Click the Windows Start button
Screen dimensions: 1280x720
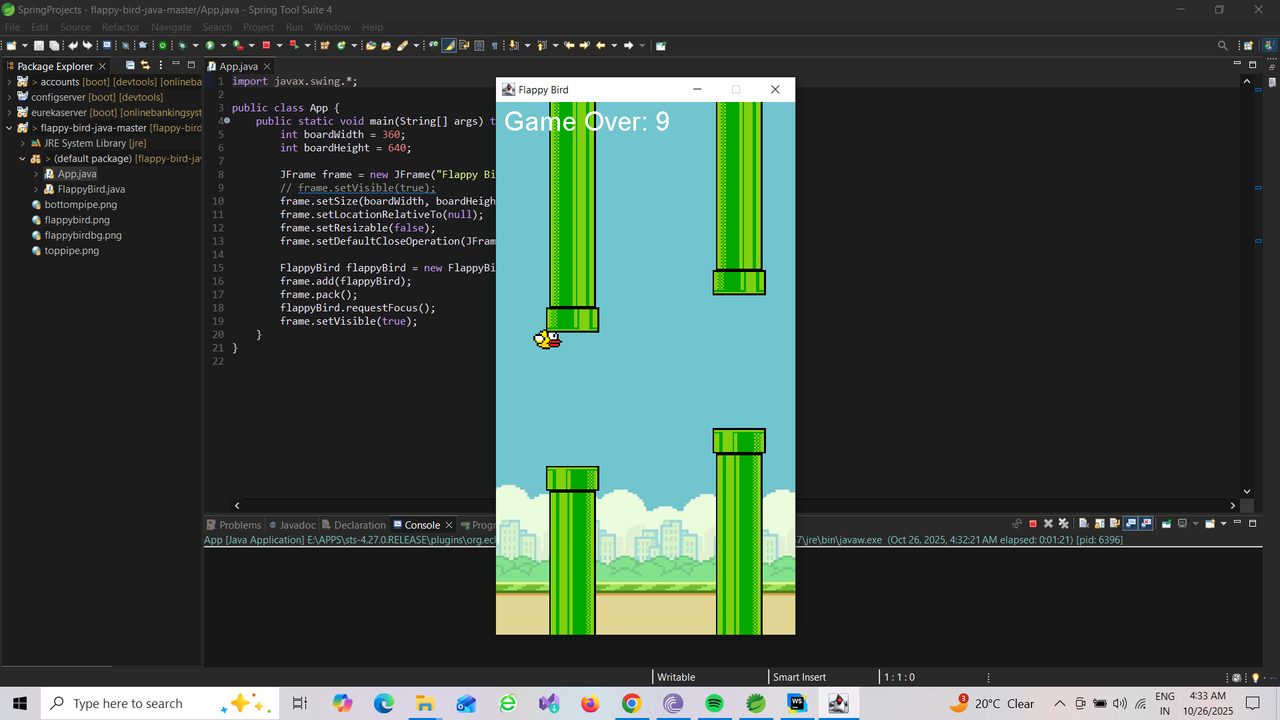pyautogui.click(x=20, y=704)
